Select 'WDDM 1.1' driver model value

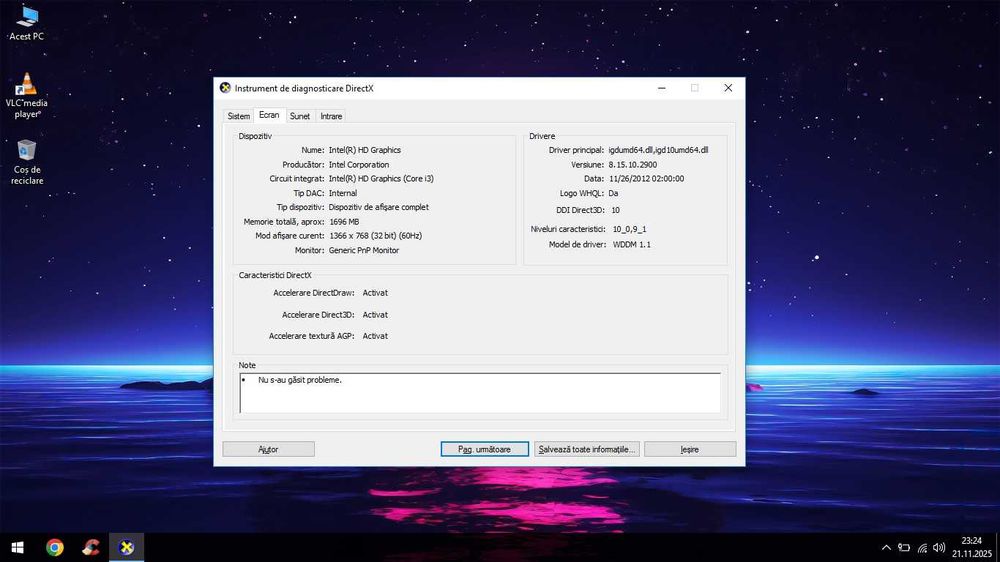coord(632,244)
